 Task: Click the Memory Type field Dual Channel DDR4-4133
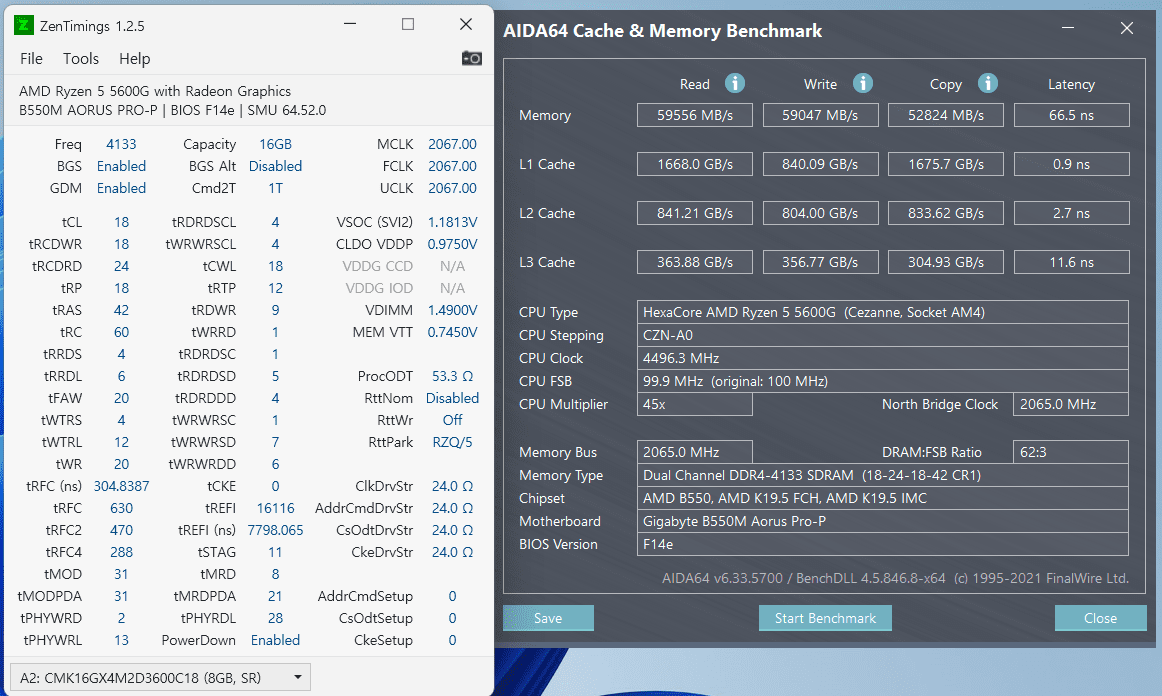point(883,475)
